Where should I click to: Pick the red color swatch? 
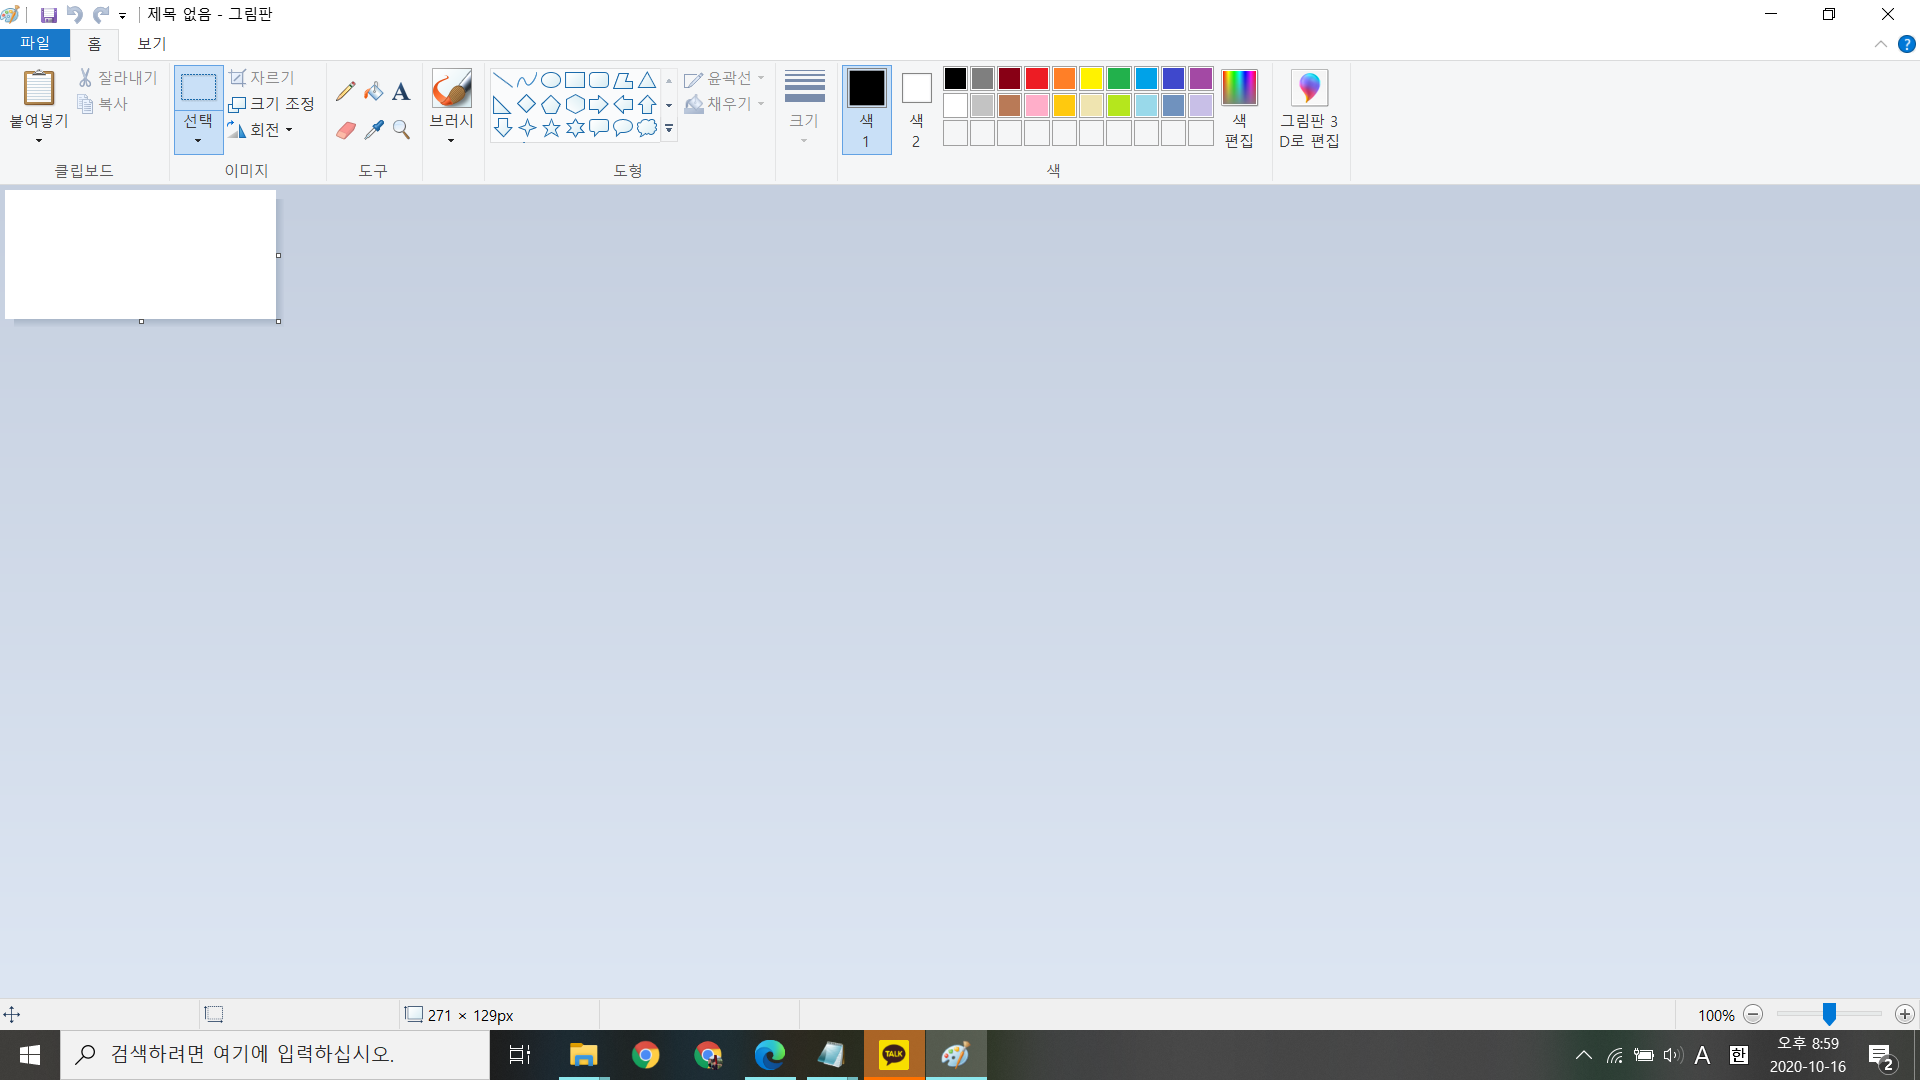tap(1036, 79)
